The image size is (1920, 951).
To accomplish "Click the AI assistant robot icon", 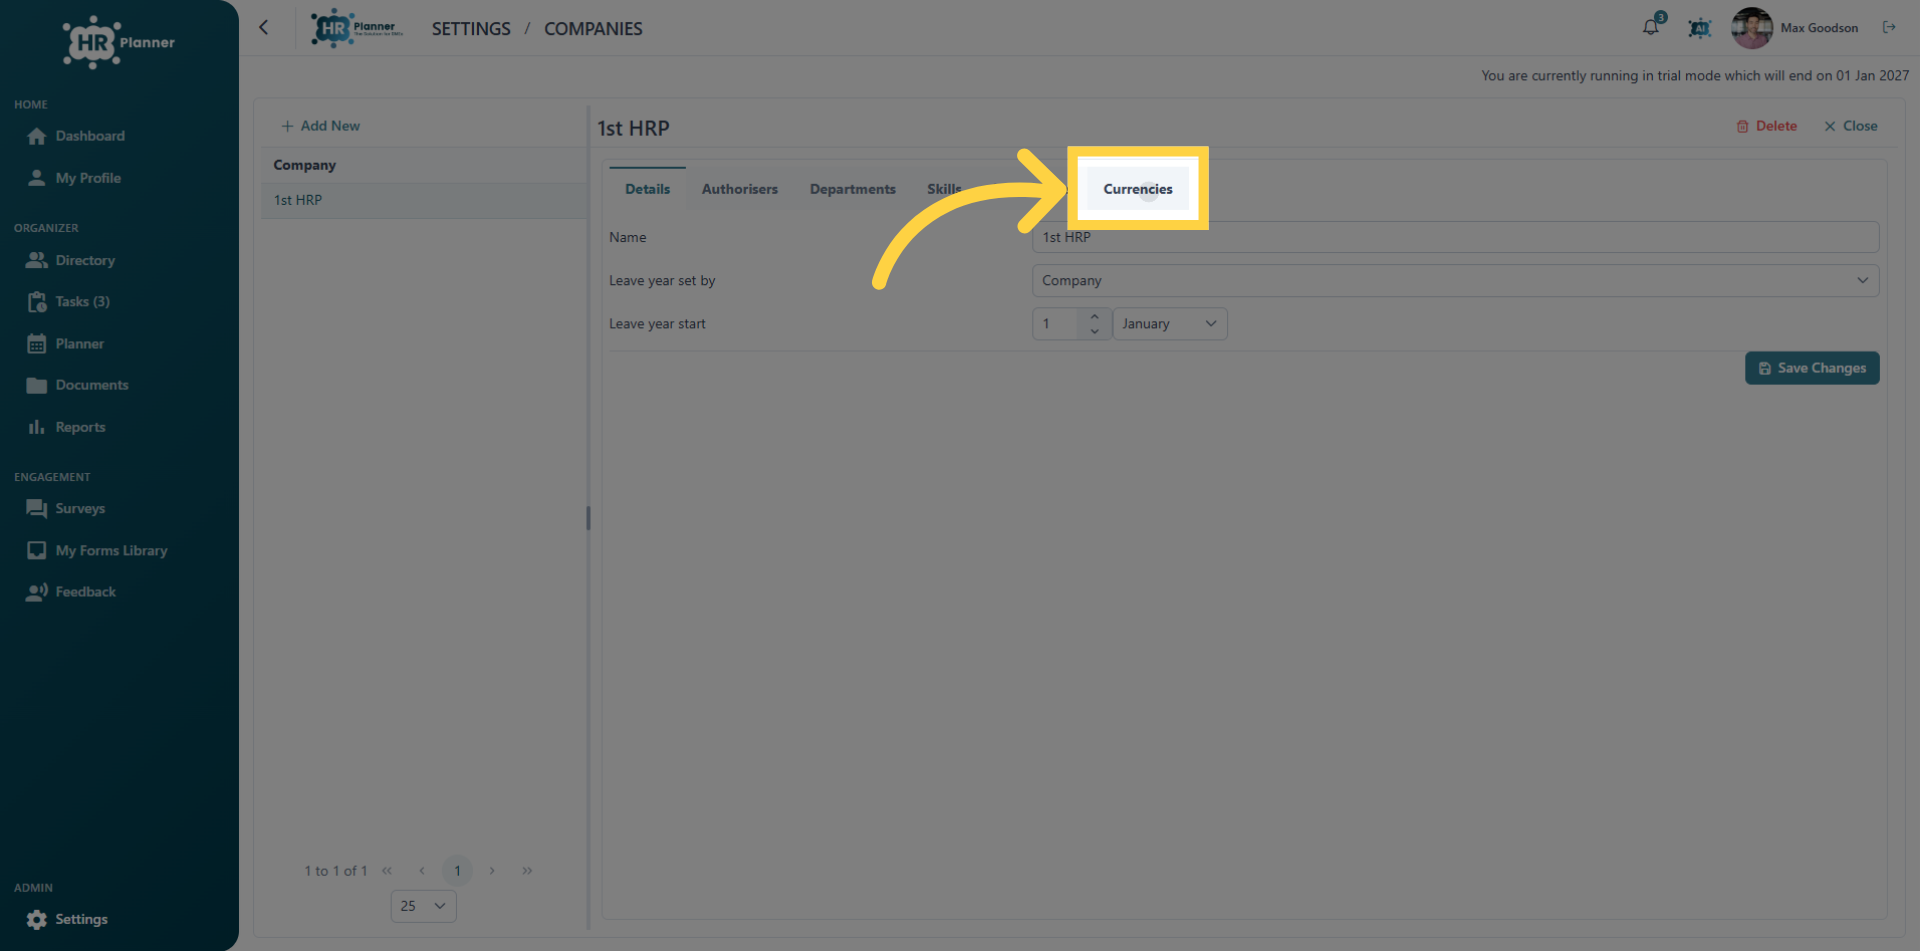I will pyautogui.click(x=1699, y=28).
